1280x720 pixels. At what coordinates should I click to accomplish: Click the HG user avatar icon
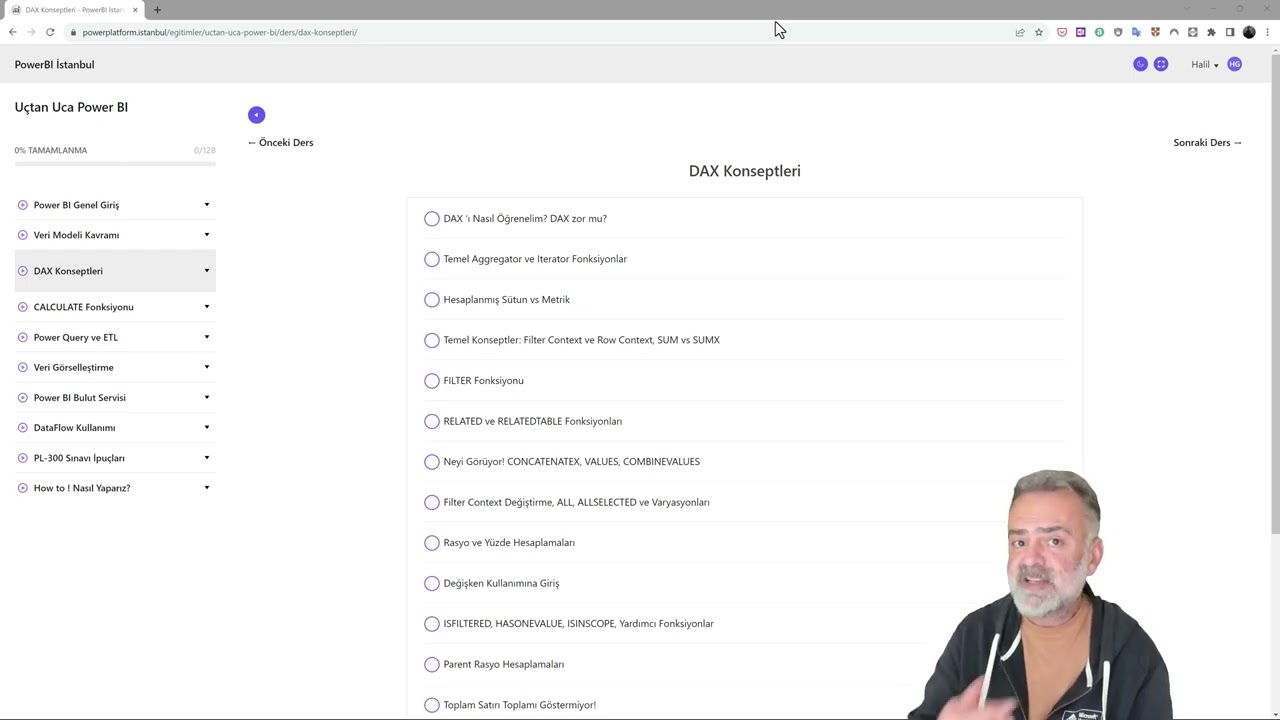pyautogui.click(x=1234, y=64)
